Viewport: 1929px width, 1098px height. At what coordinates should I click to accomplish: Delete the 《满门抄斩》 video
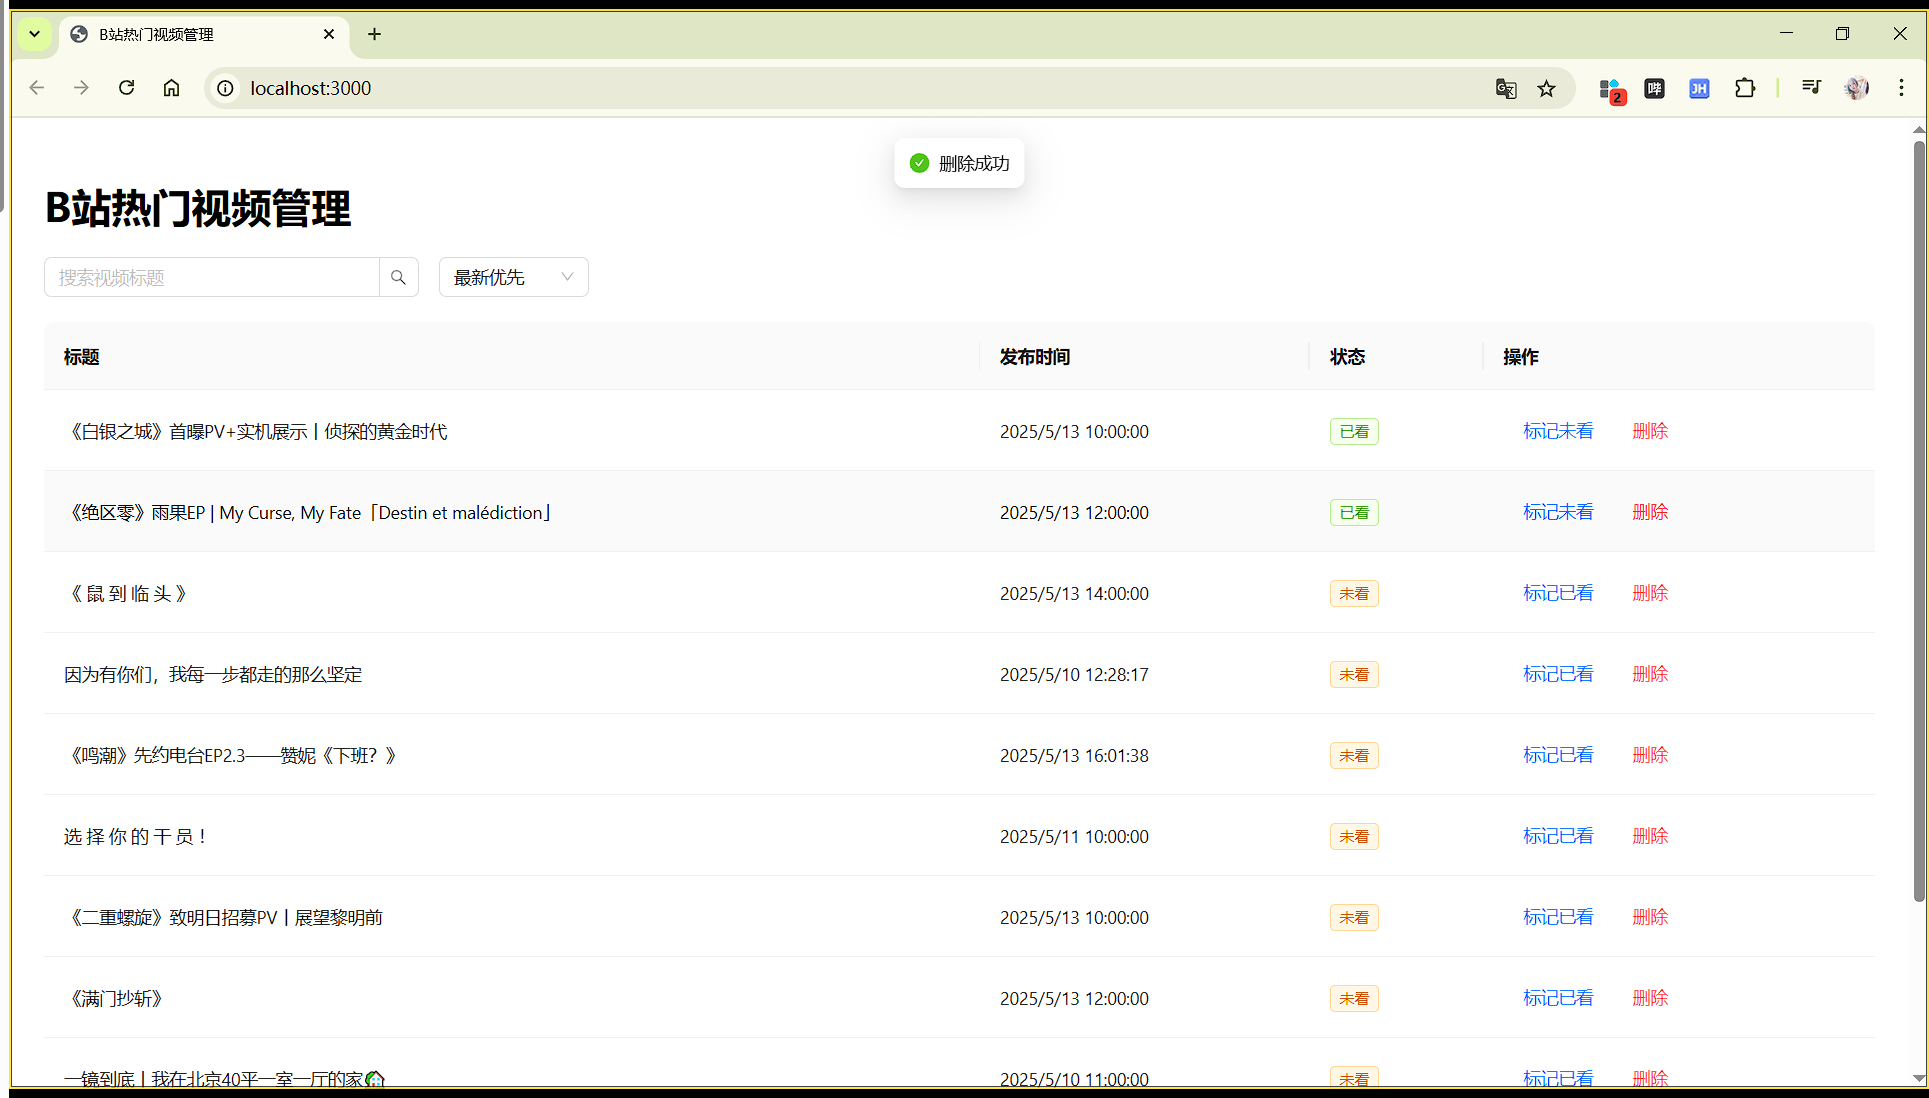(x=1649, y=998)
